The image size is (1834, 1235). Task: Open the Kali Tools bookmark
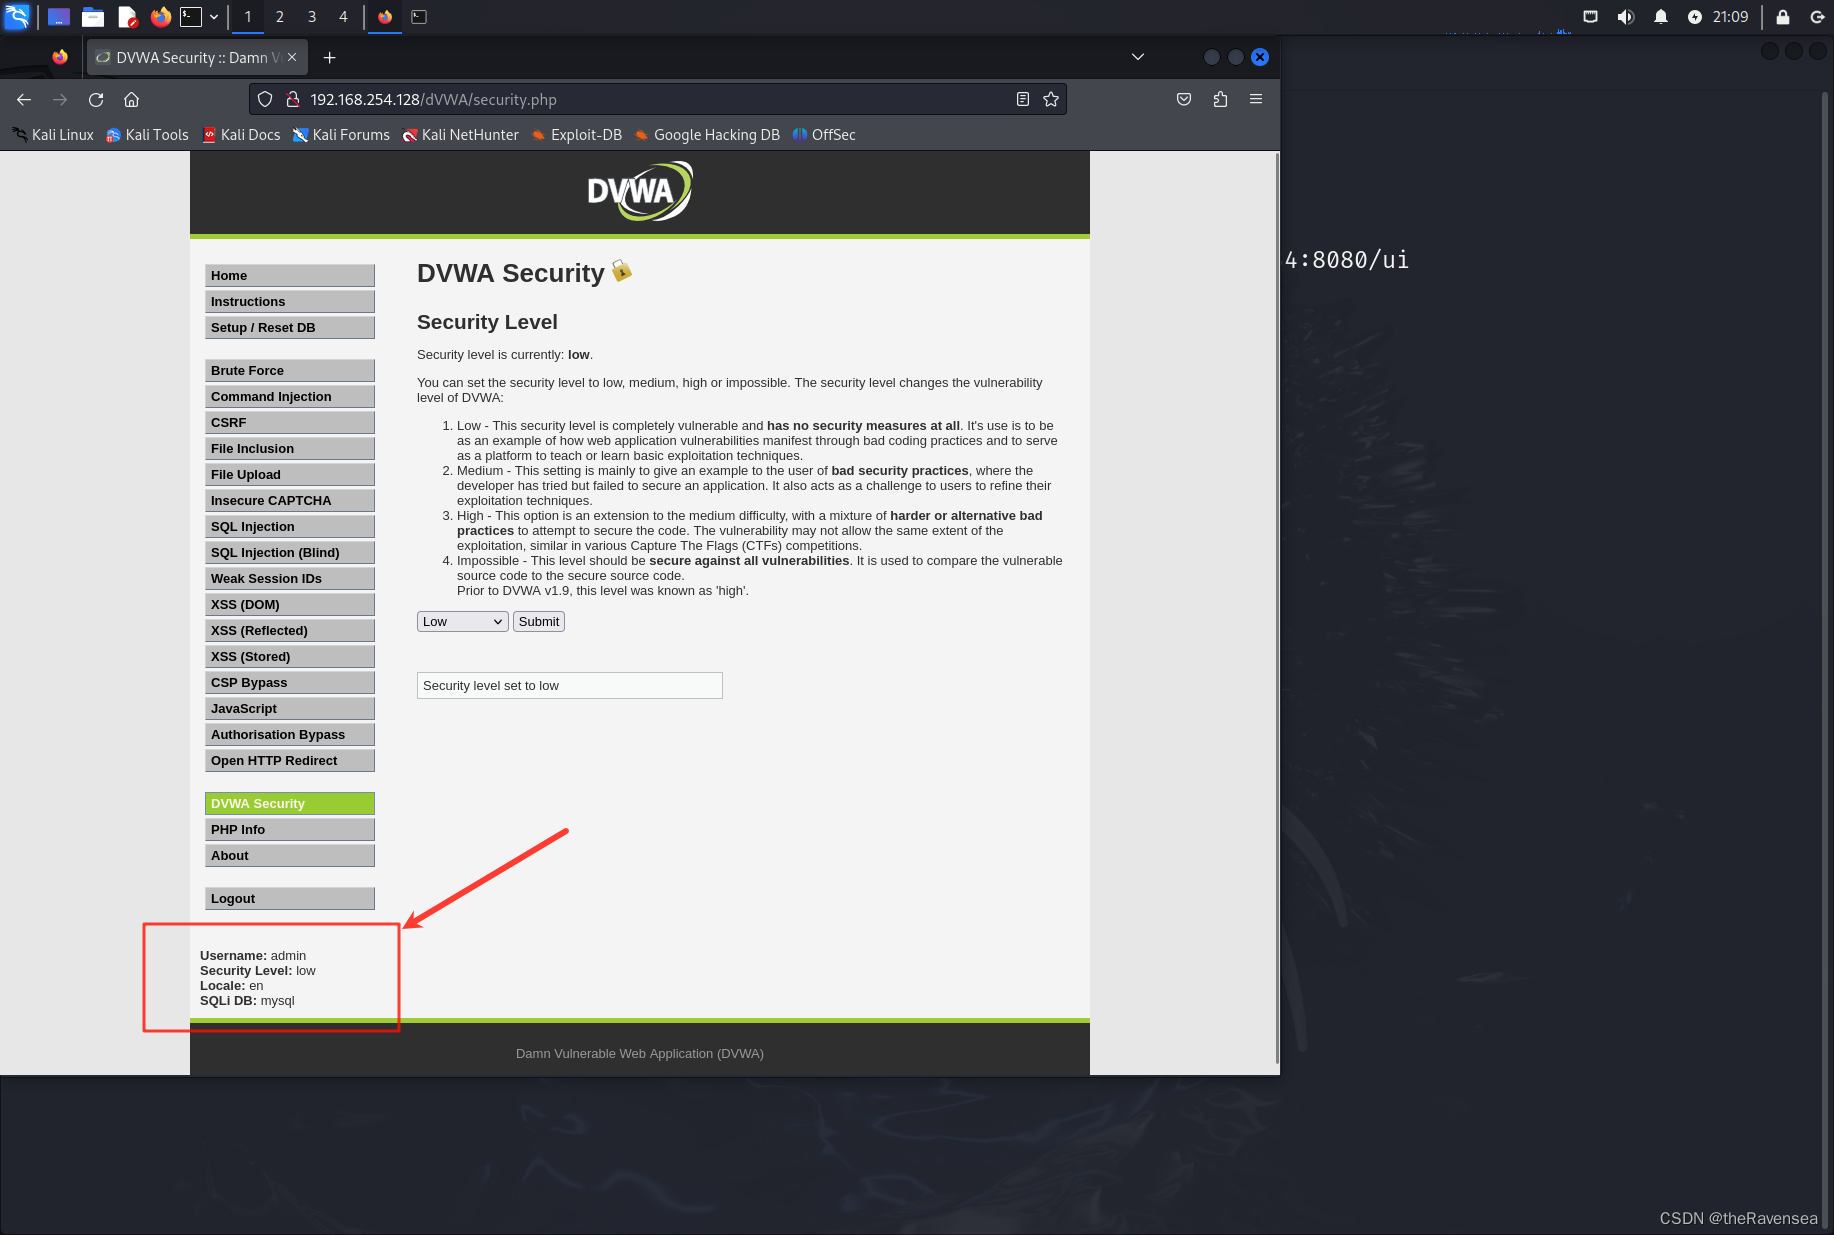[147, 135]
